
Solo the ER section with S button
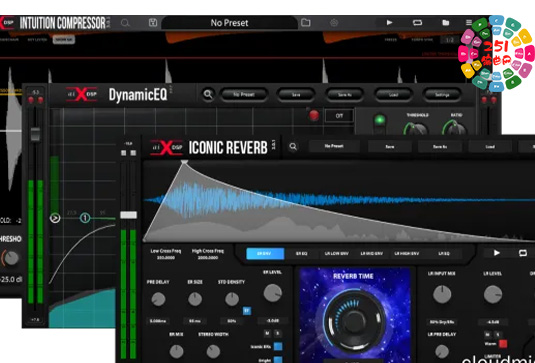coord(277,333)
